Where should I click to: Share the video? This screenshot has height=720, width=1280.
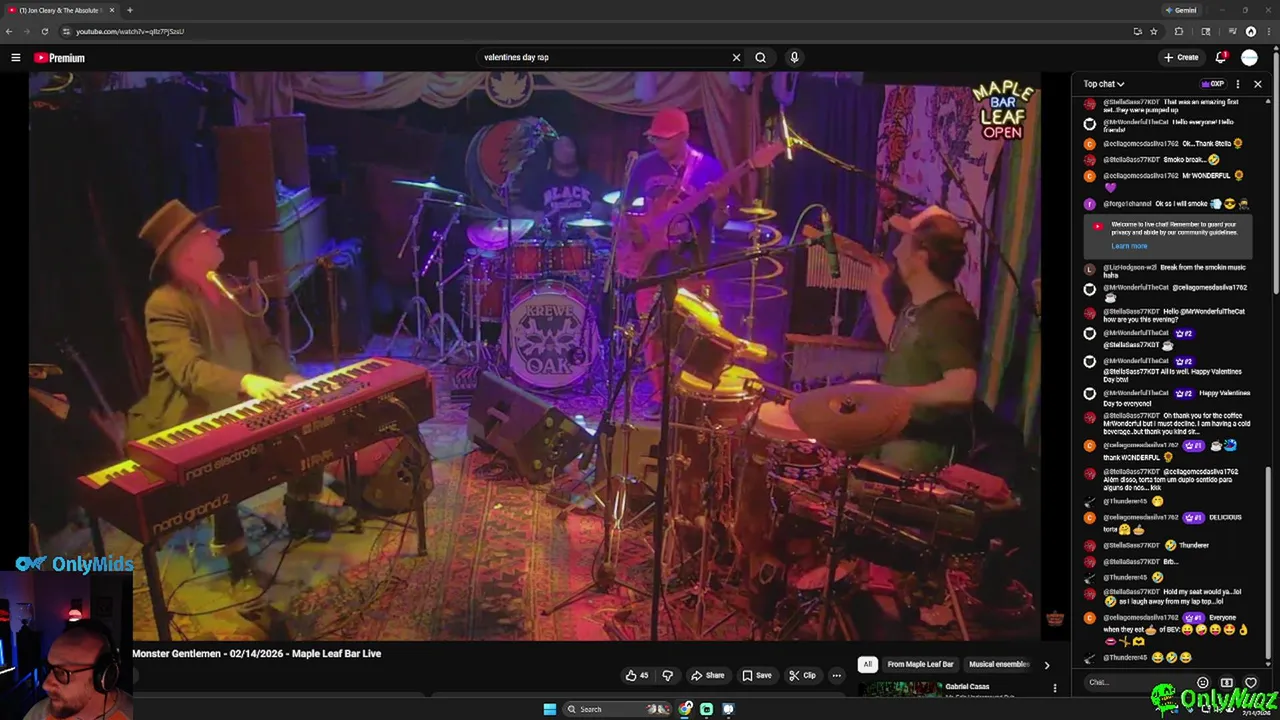[x=708, y=675]
